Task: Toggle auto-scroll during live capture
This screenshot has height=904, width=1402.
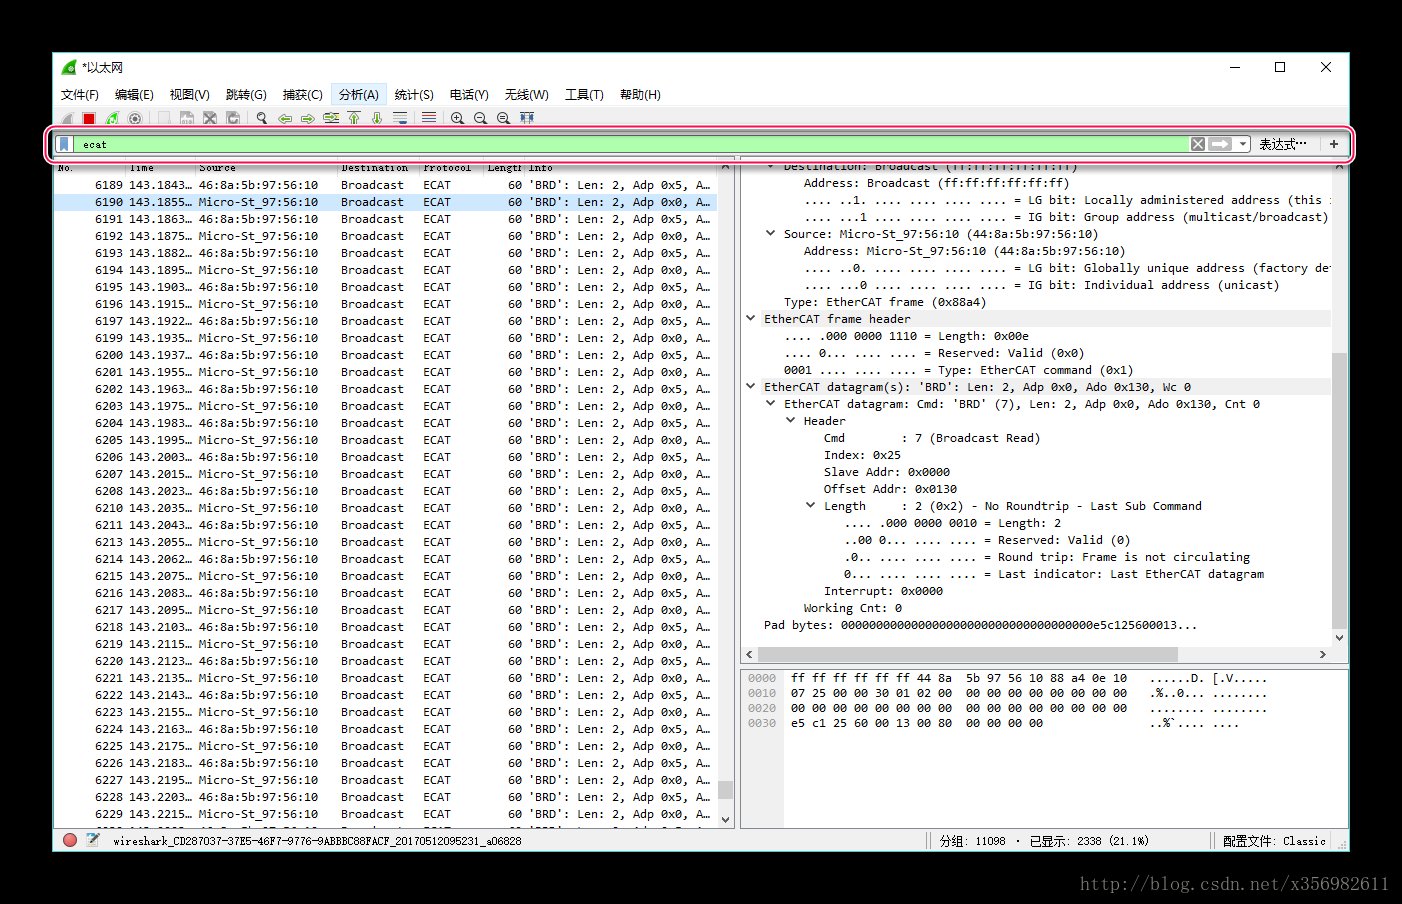Action: click(400, 118)
